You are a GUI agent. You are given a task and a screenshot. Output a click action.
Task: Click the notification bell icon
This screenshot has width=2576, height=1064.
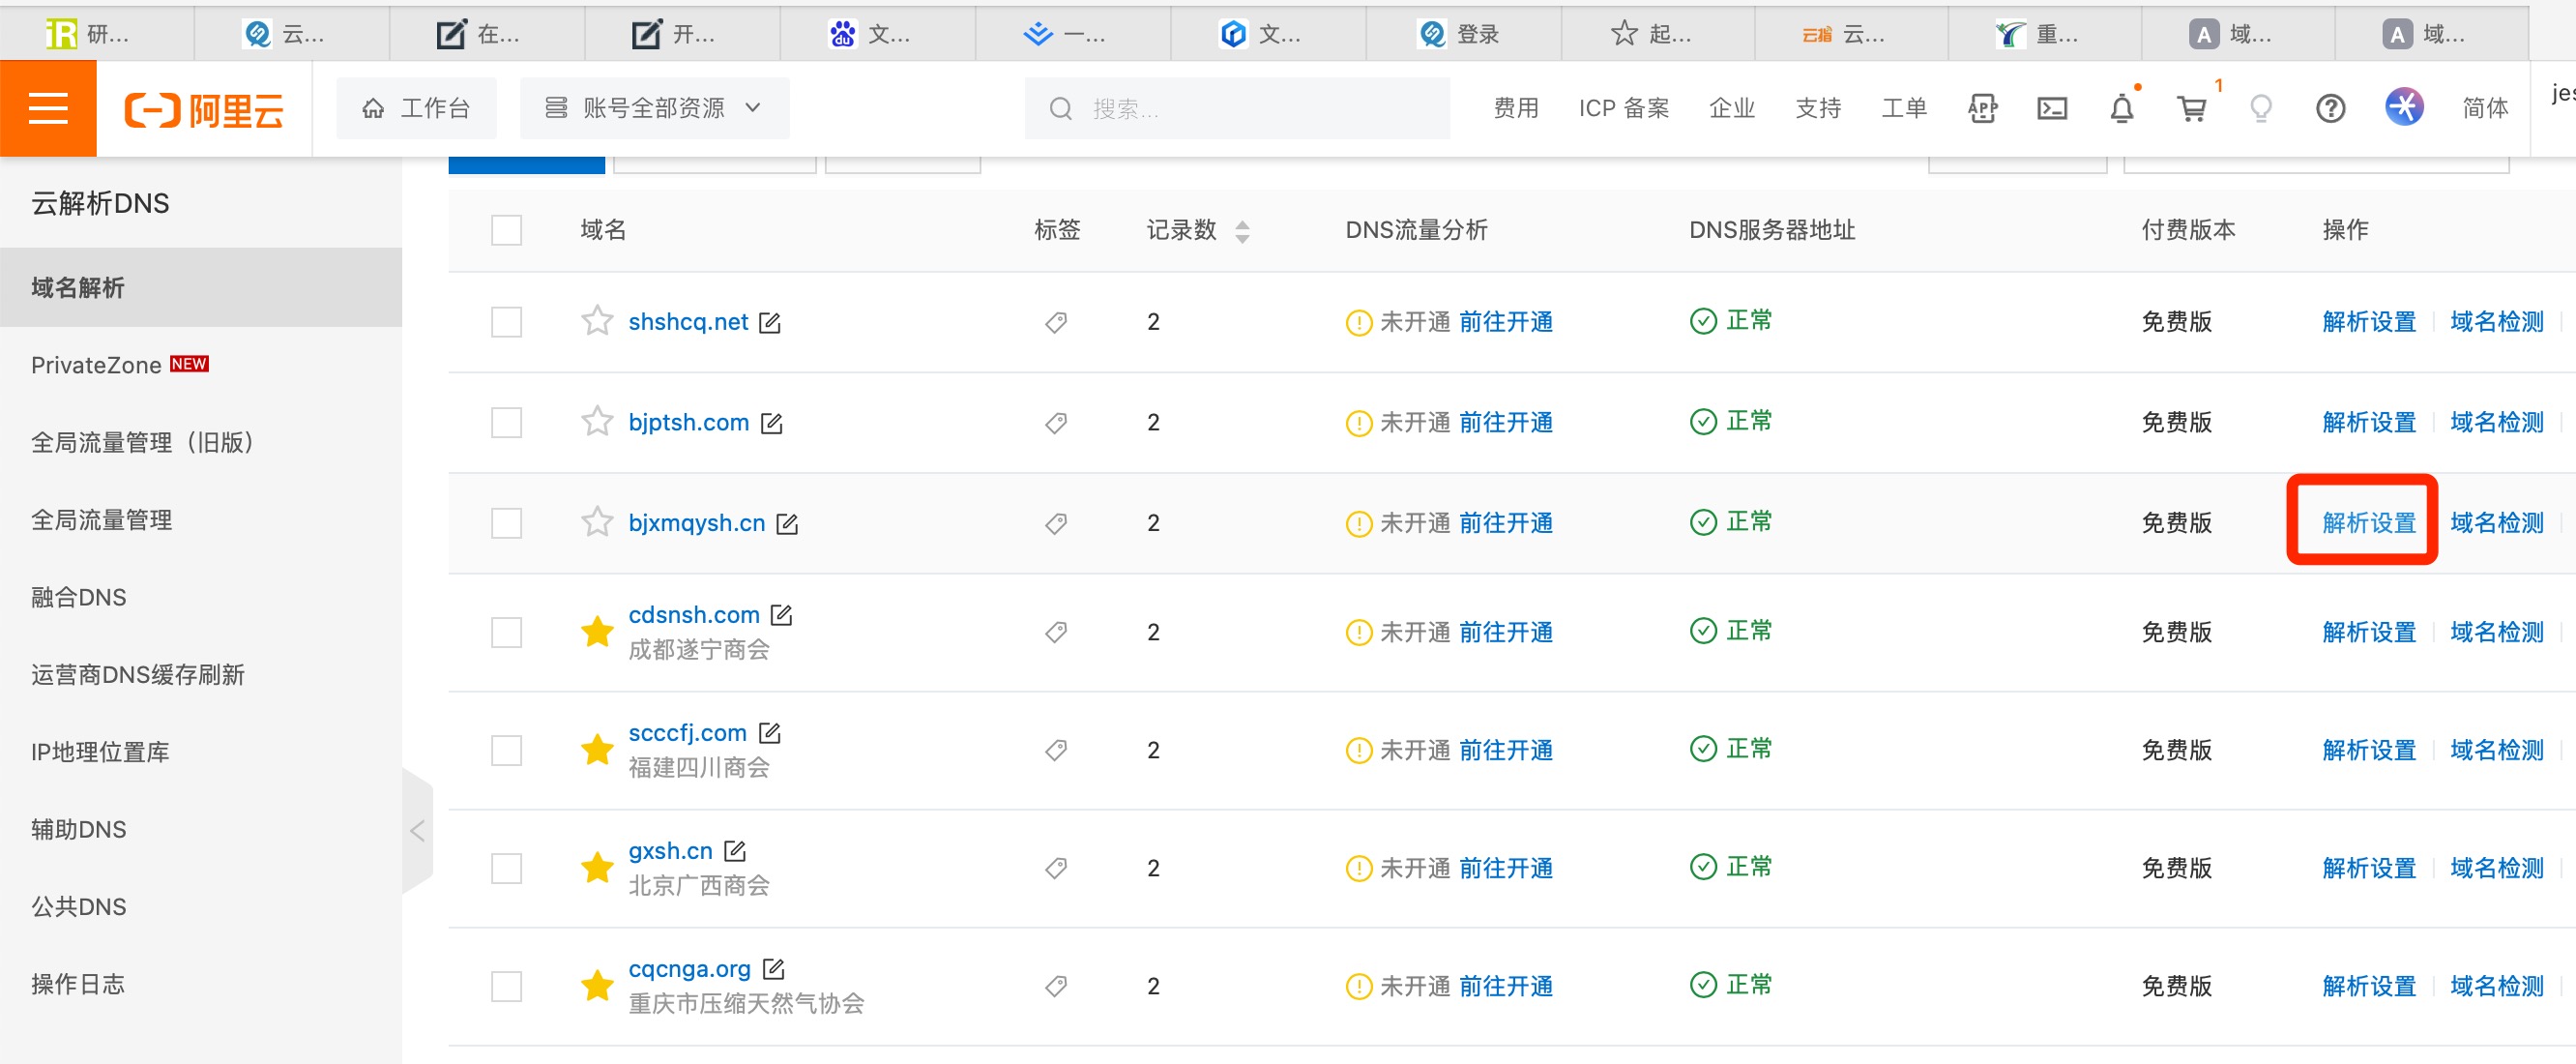(x=2121, y=108)
